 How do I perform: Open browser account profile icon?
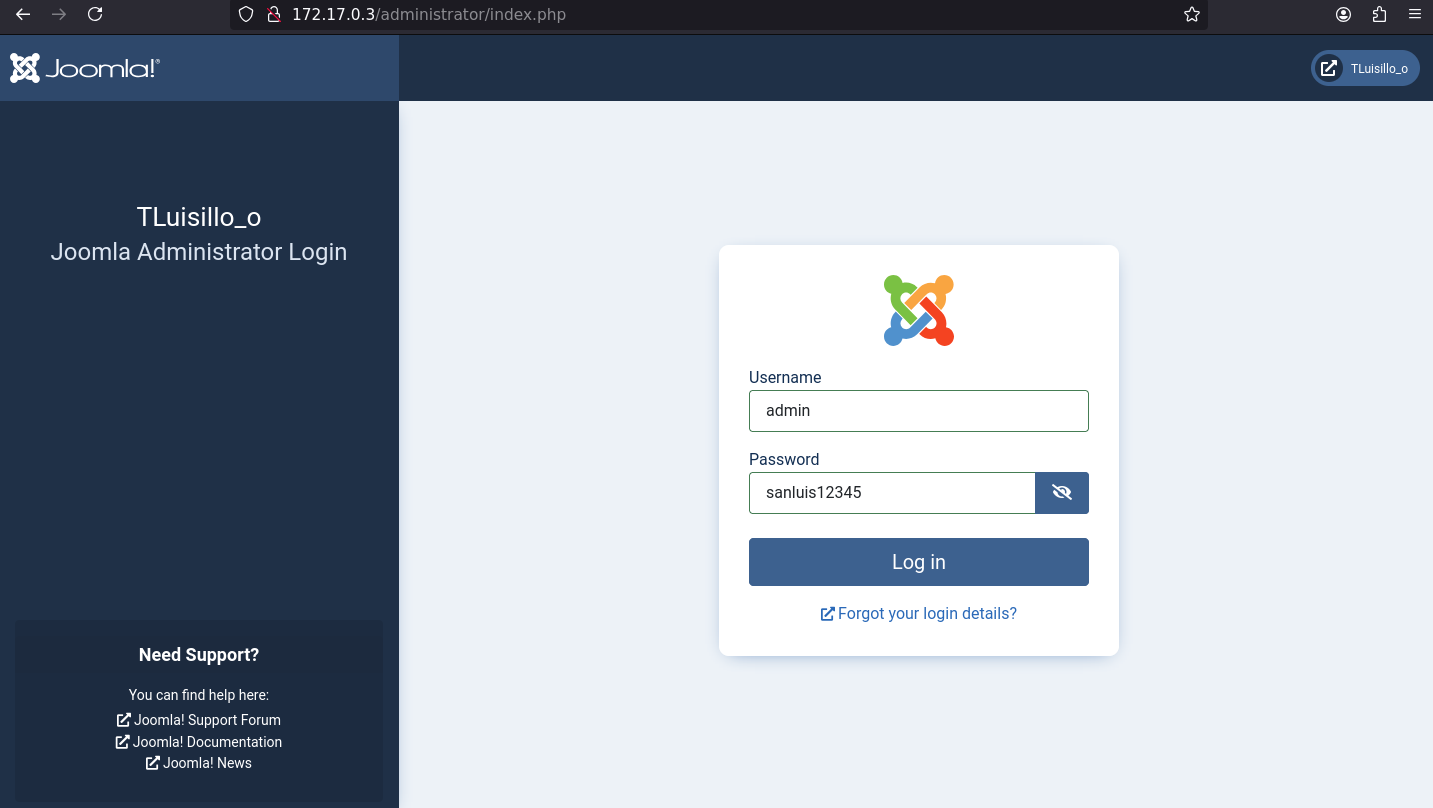tap(1344, 14)
